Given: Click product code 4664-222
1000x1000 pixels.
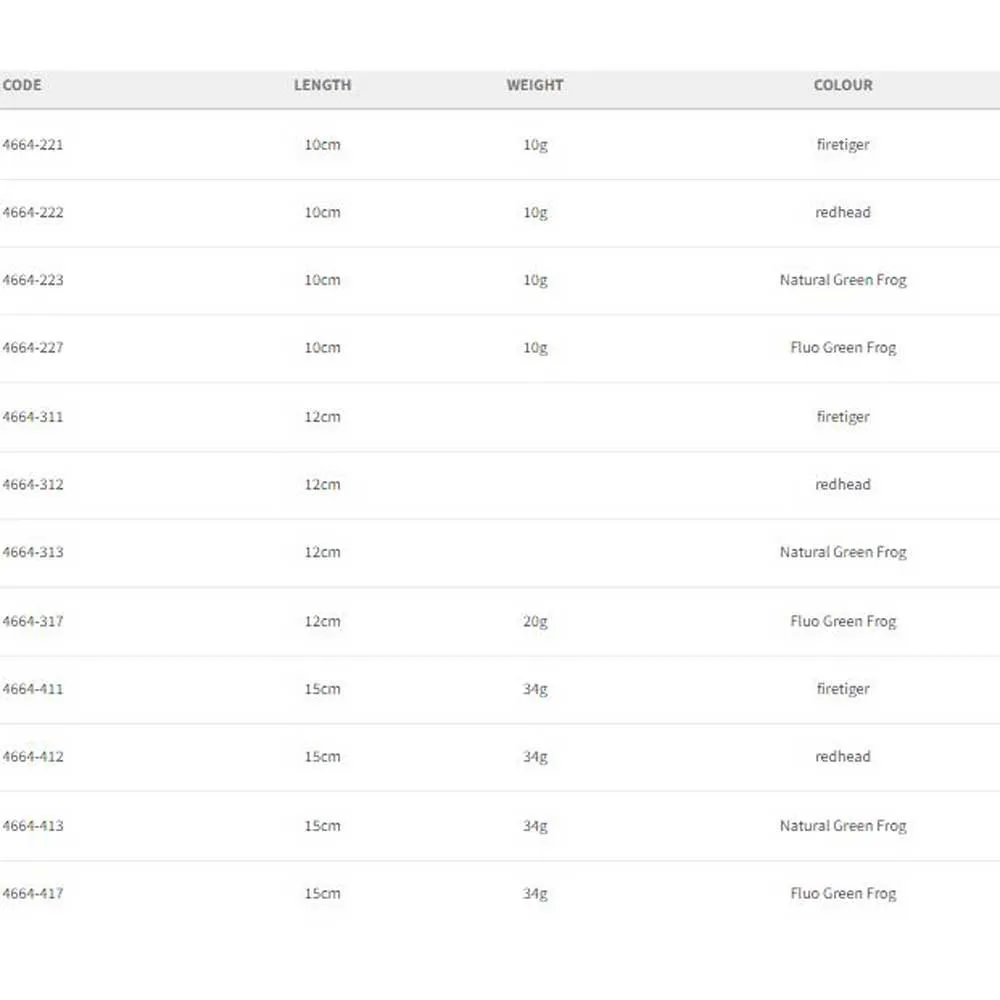Looking at the screenshot, I should (33, 213).
